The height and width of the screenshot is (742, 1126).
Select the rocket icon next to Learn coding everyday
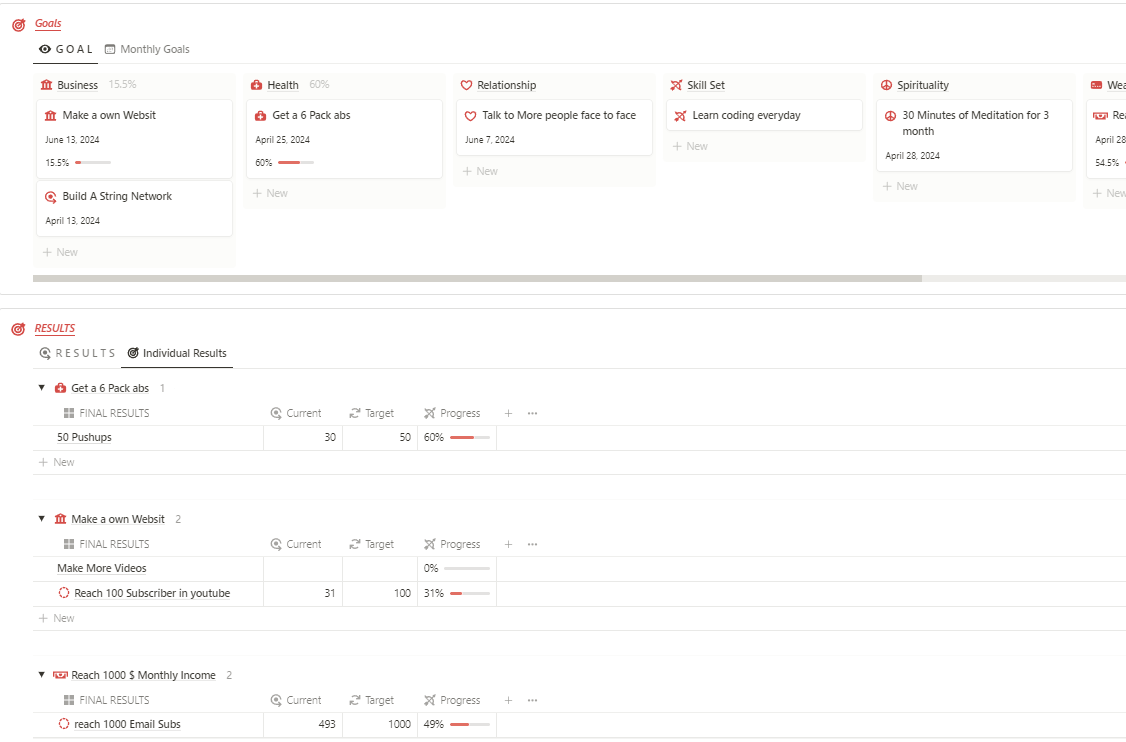pos(680,115)
